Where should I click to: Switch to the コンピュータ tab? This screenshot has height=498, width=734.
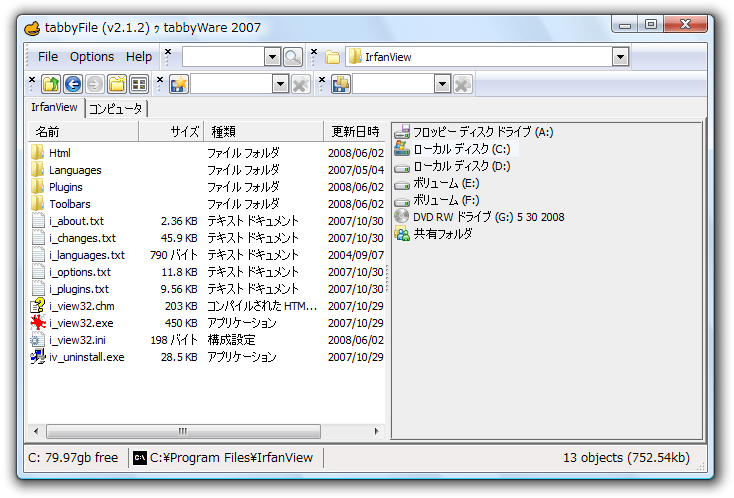(116, 109)
